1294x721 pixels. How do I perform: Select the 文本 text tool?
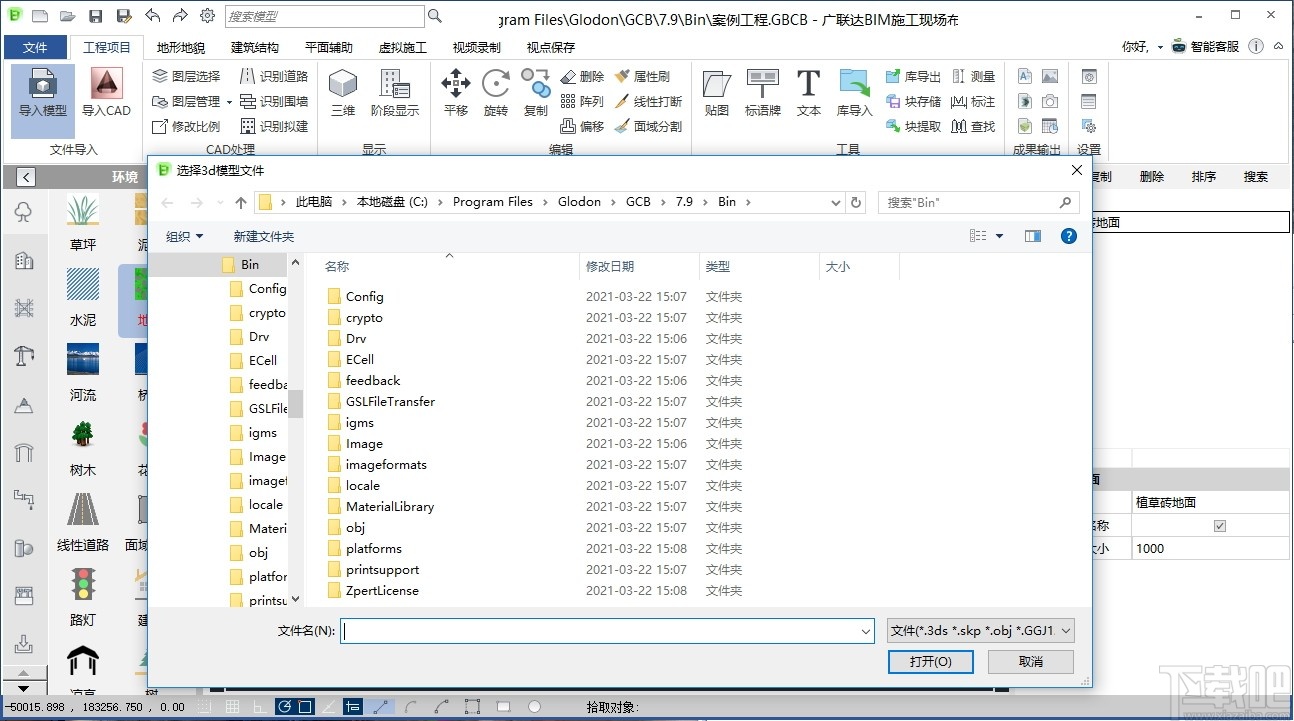pos(809,92)
